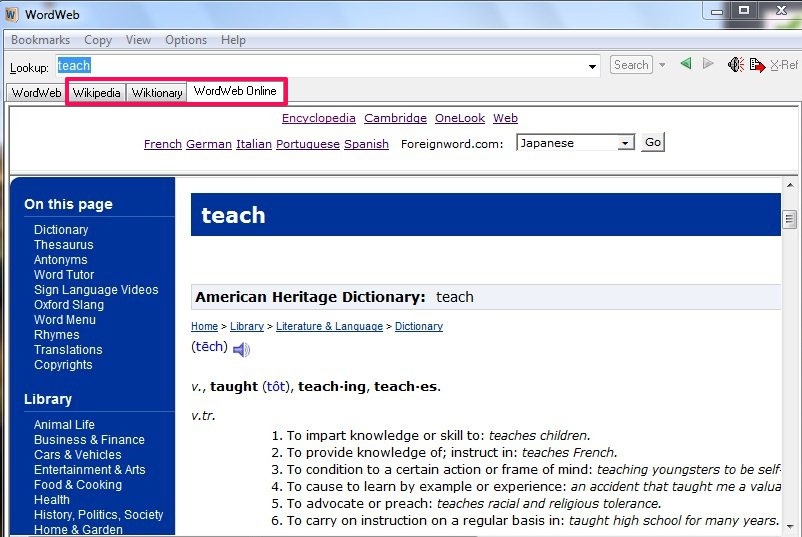Open the Cambridge link
Screen dimensions: 802x537
pyautogui.click(x=395, y=118)
